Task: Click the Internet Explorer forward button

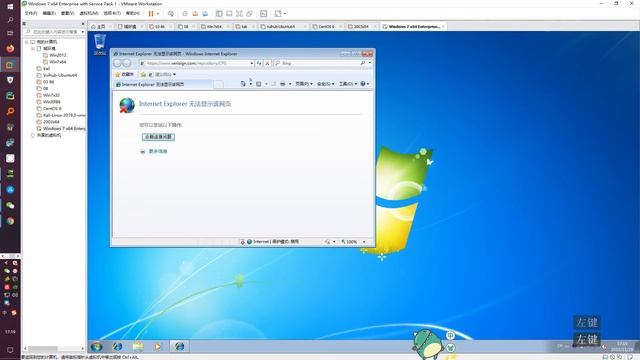Action: pyautogui.click(x=127, y=63)
